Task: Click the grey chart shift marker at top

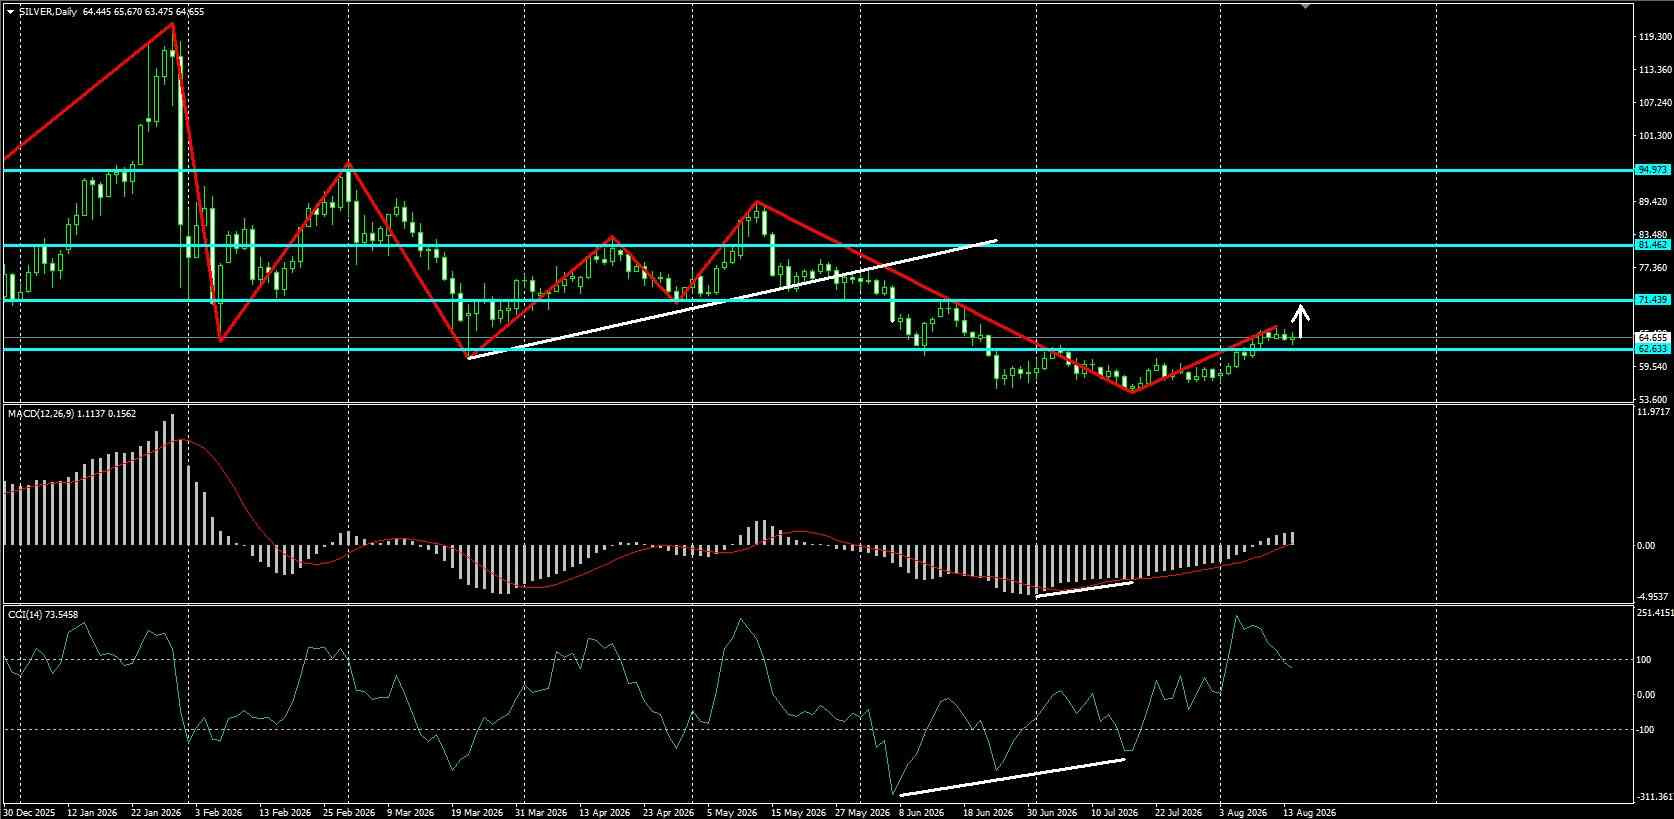Action: pos(1305,5)
